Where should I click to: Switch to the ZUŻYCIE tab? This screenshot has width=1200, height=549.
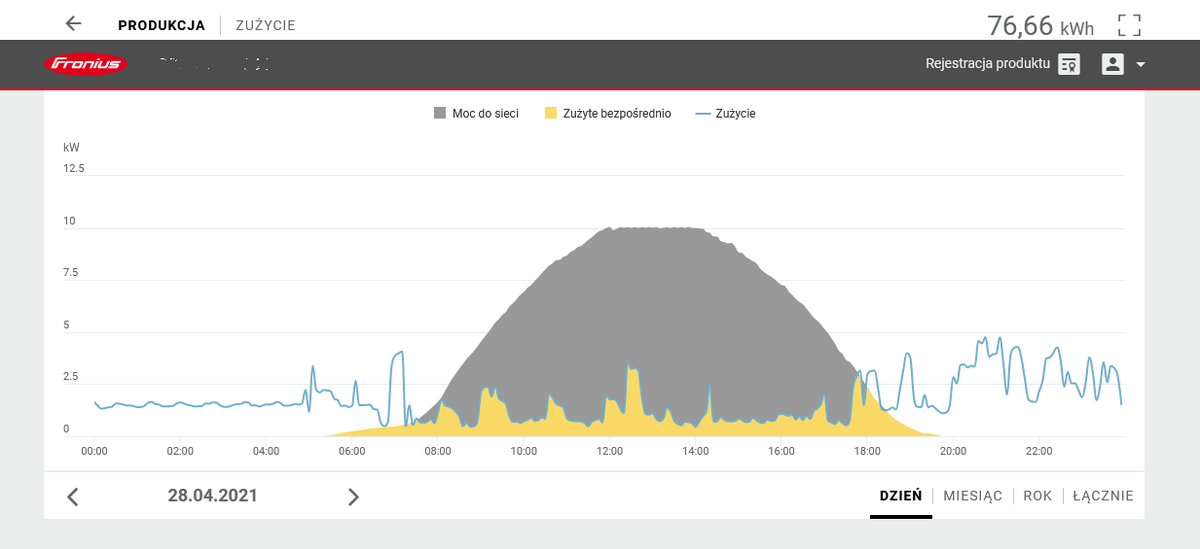coord(265,25)
